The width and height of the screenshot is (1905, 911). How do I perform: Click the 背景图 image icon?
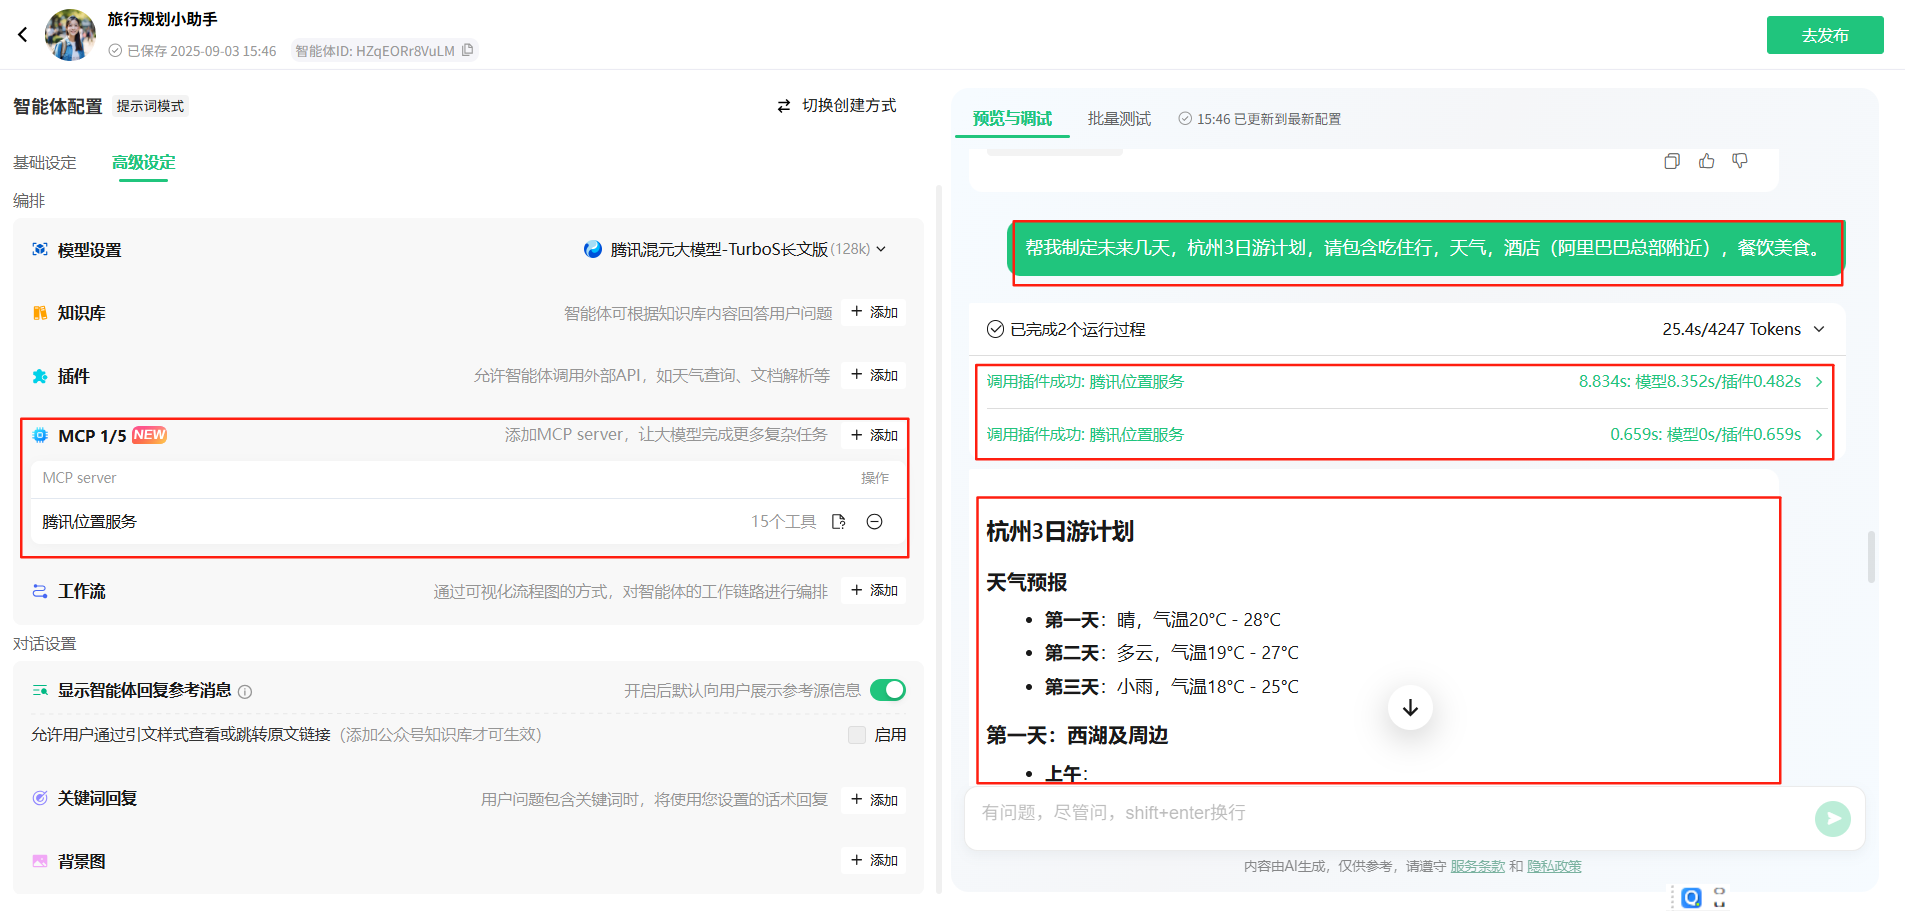click(x=40, y=861)
